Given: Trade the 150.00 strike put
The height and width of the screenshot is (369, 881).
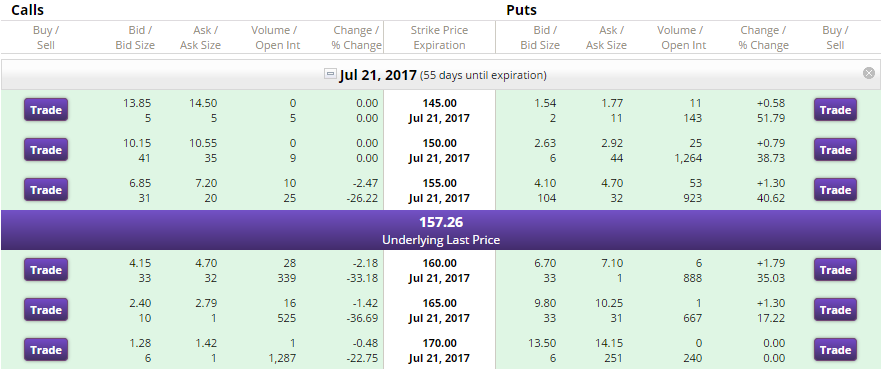Looking at the screenshot, I should coord(835,150).
